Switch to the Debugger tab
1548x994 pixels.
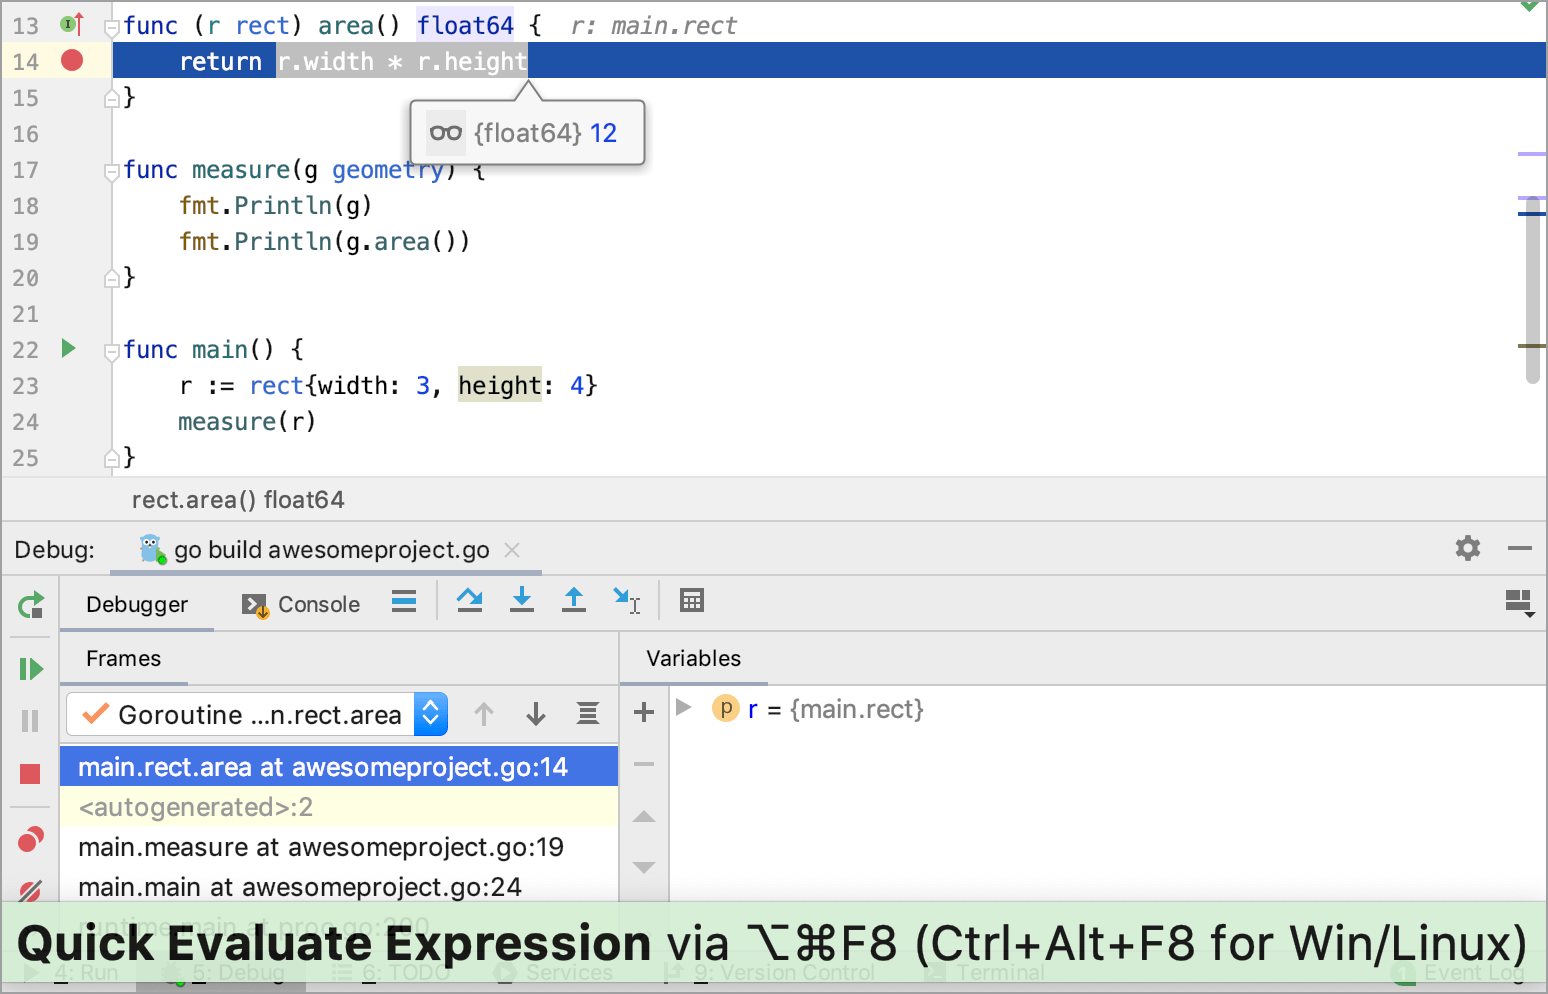click(x=137, y=605)
